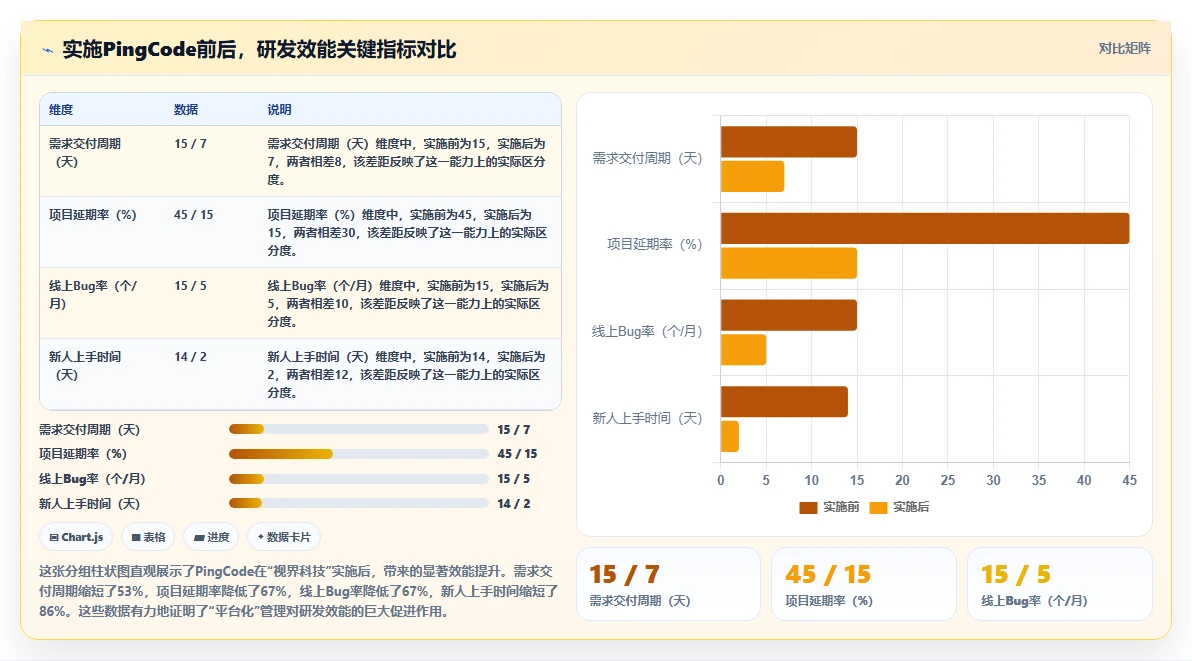Click the x-axis tick label 45
The image size is (1192, 661).
(1129, 480)
